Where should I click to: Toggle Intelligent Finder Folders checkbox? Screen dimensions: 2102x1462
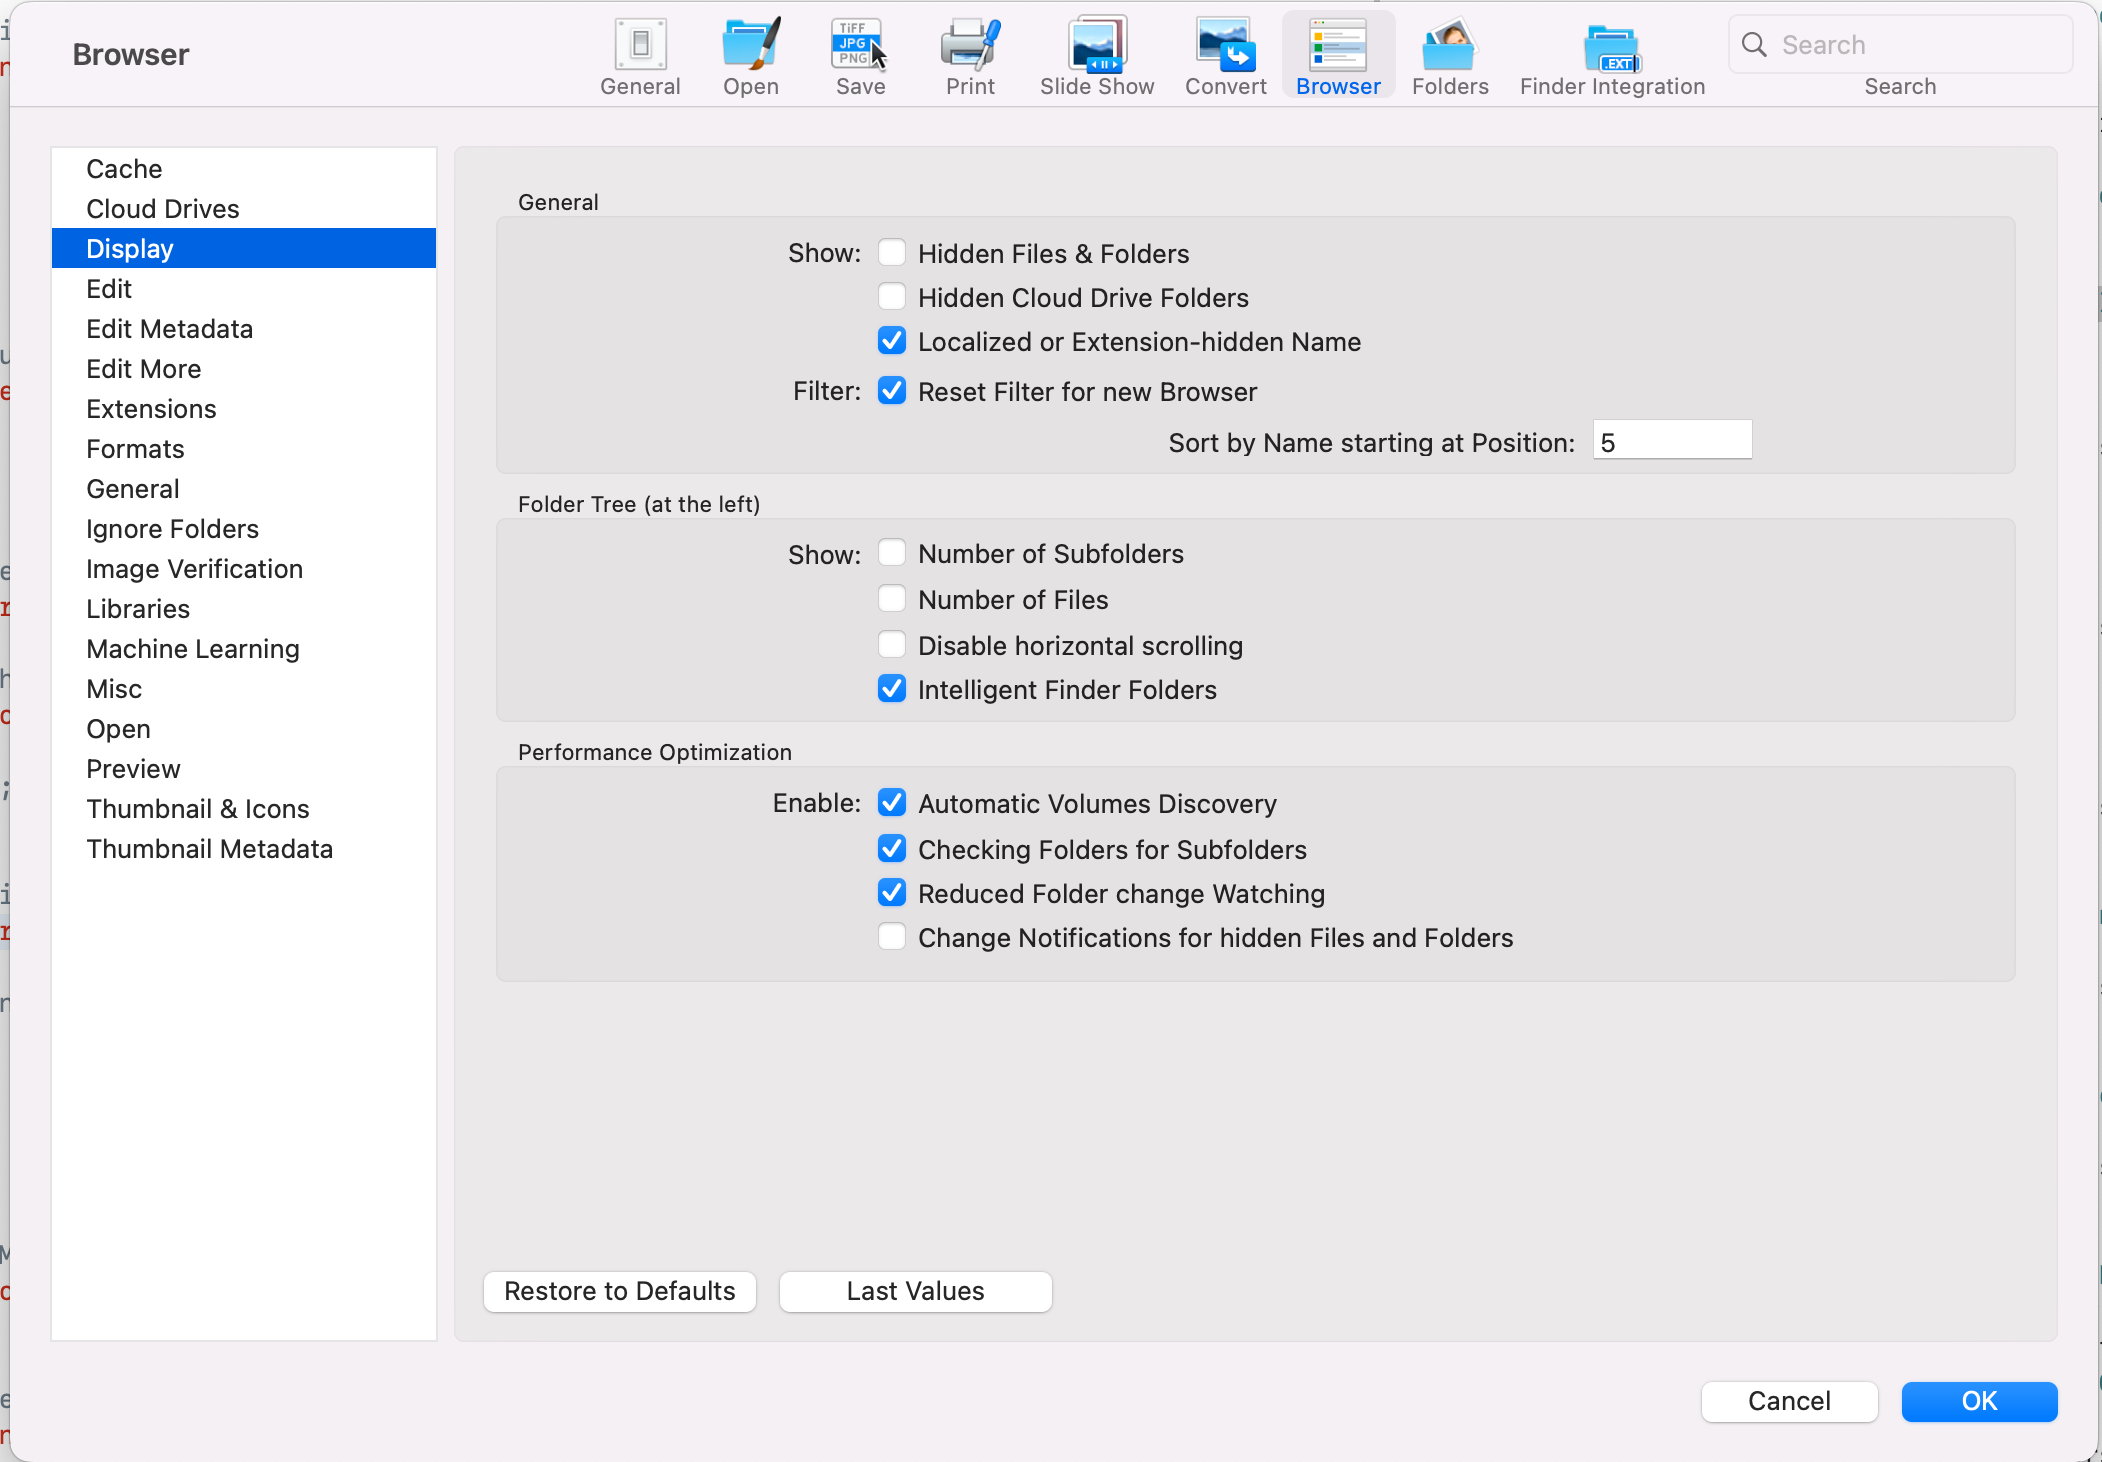point(891,689)
